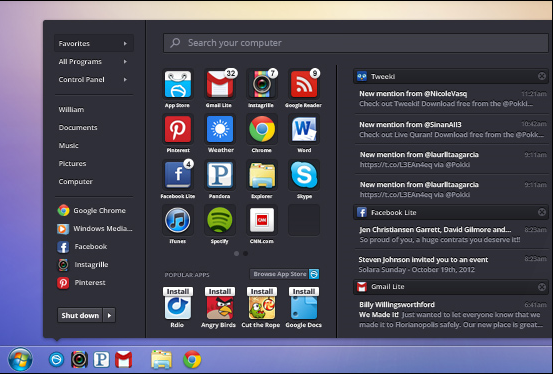This screenshot has width=553, height=374.
Task: Open Documents in left menu
Action: tap(78, 127)
